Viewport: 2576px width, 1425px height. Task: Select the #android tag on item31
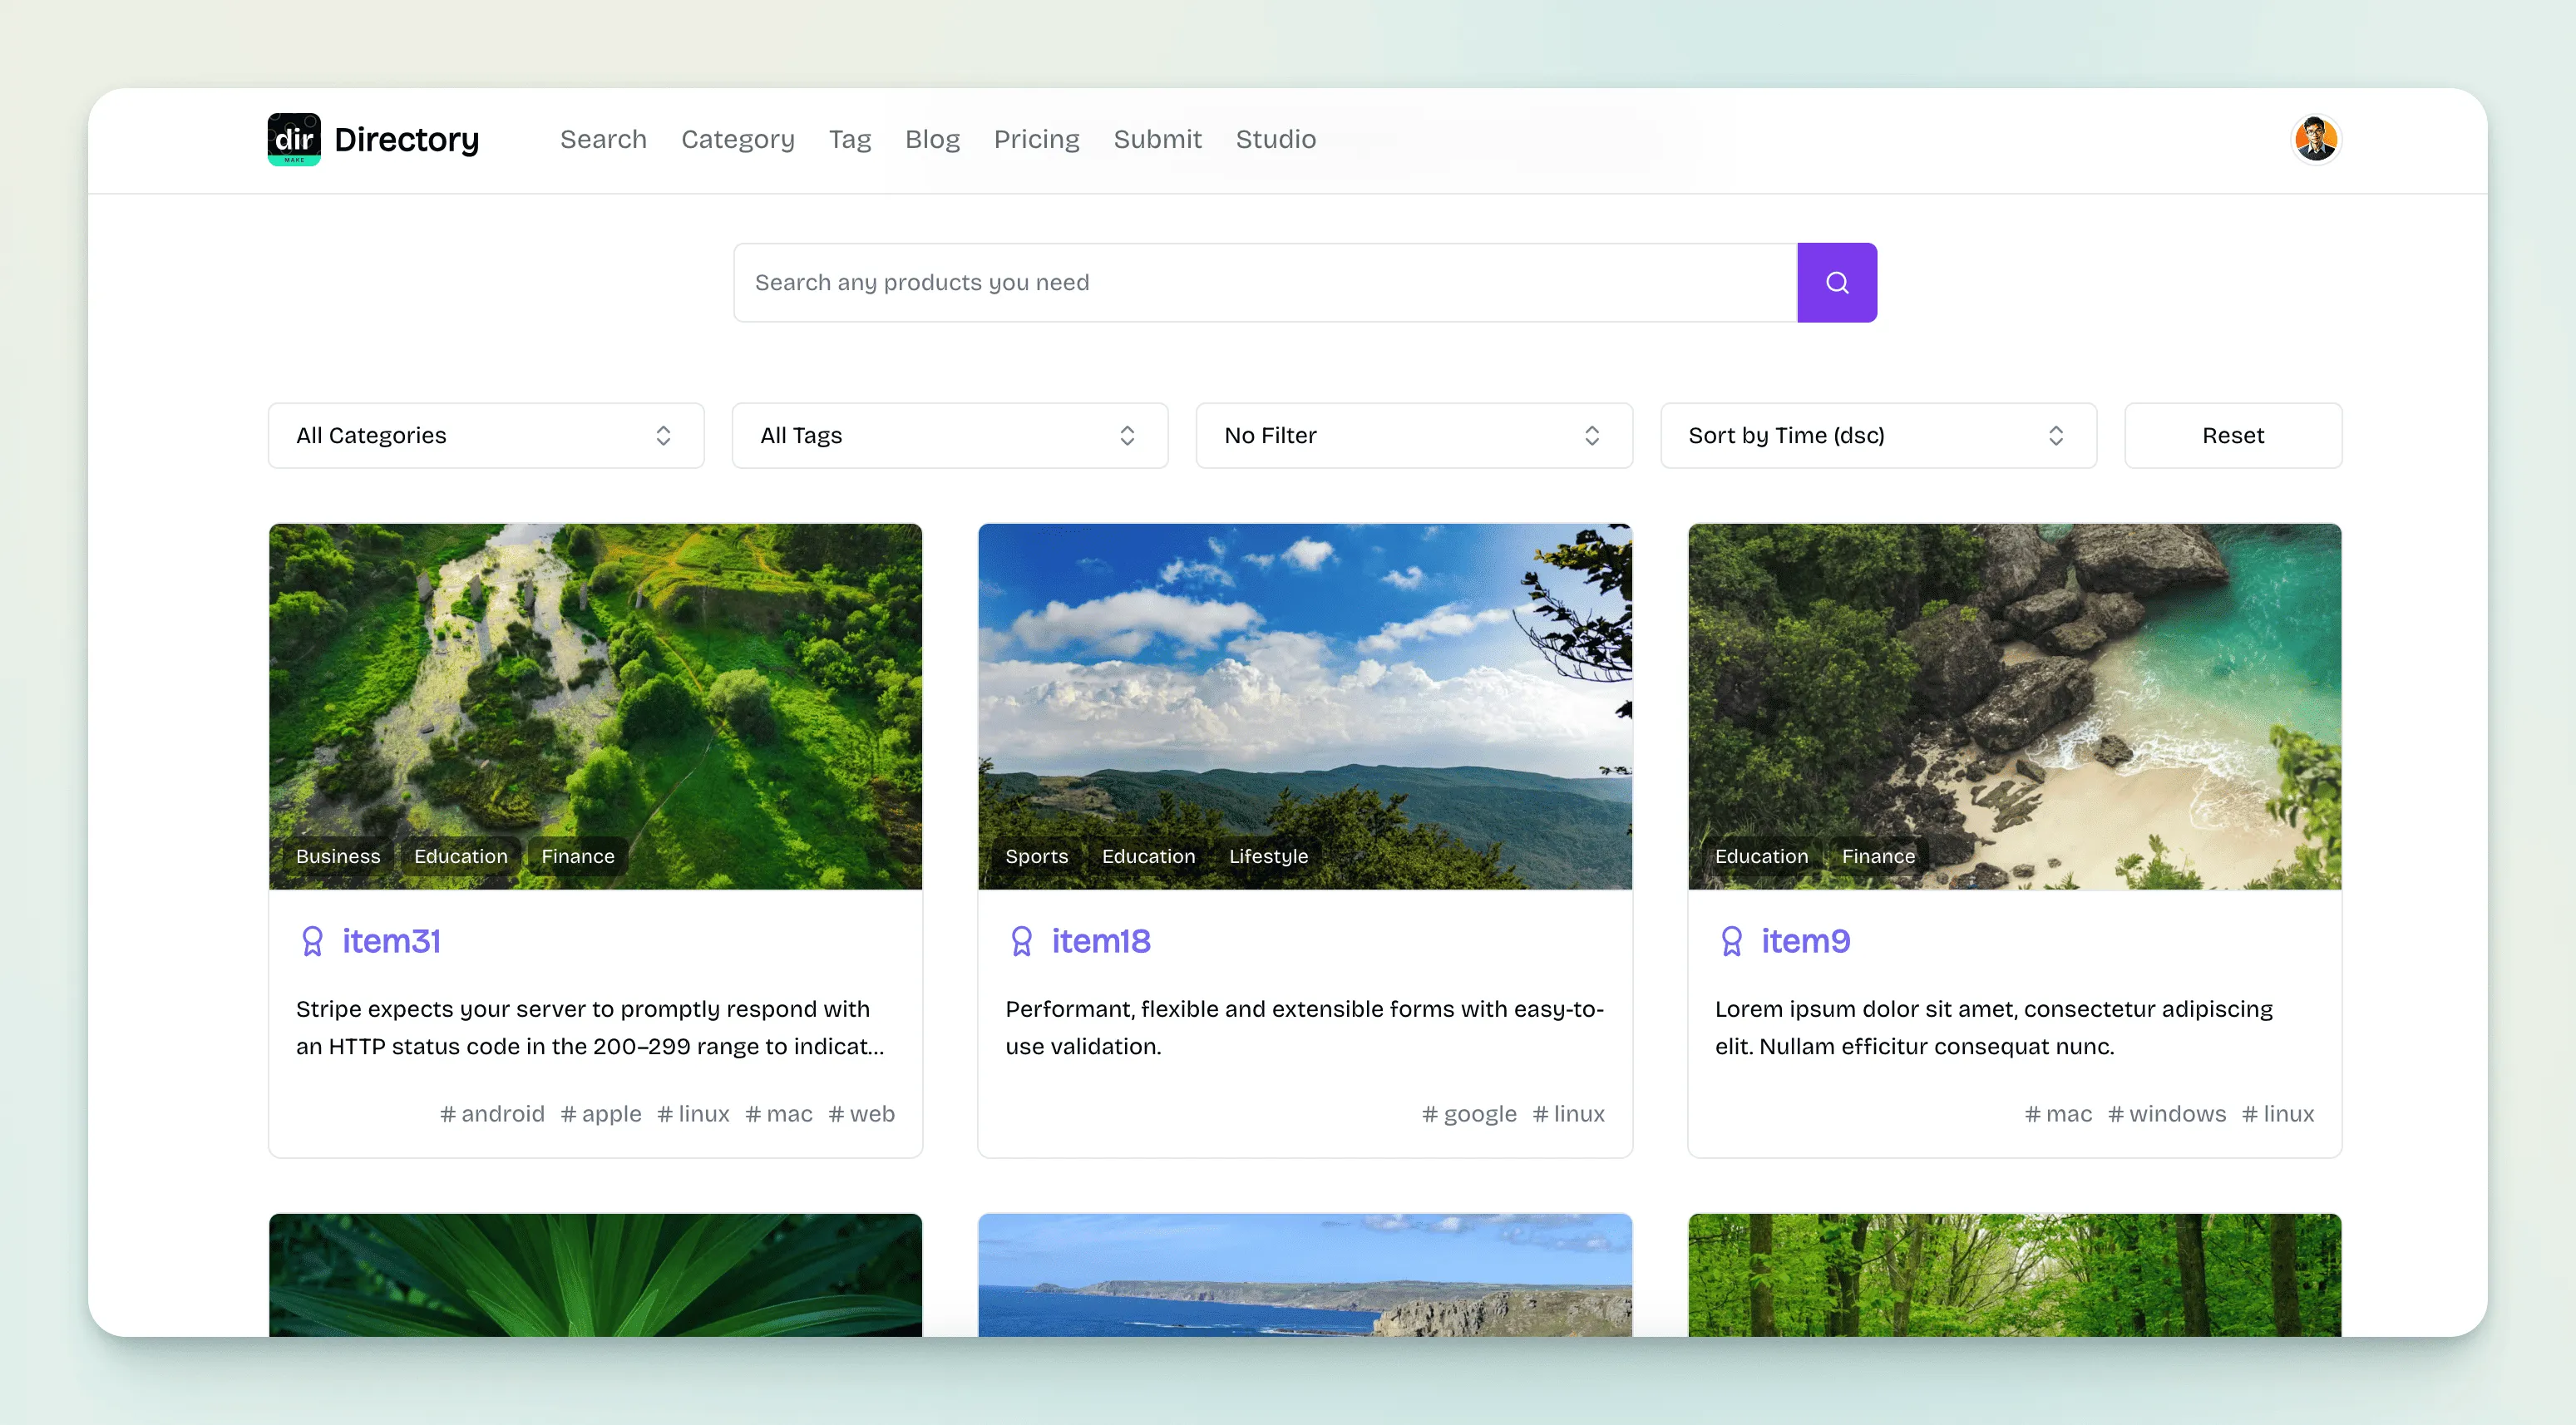click(492, 1113)
